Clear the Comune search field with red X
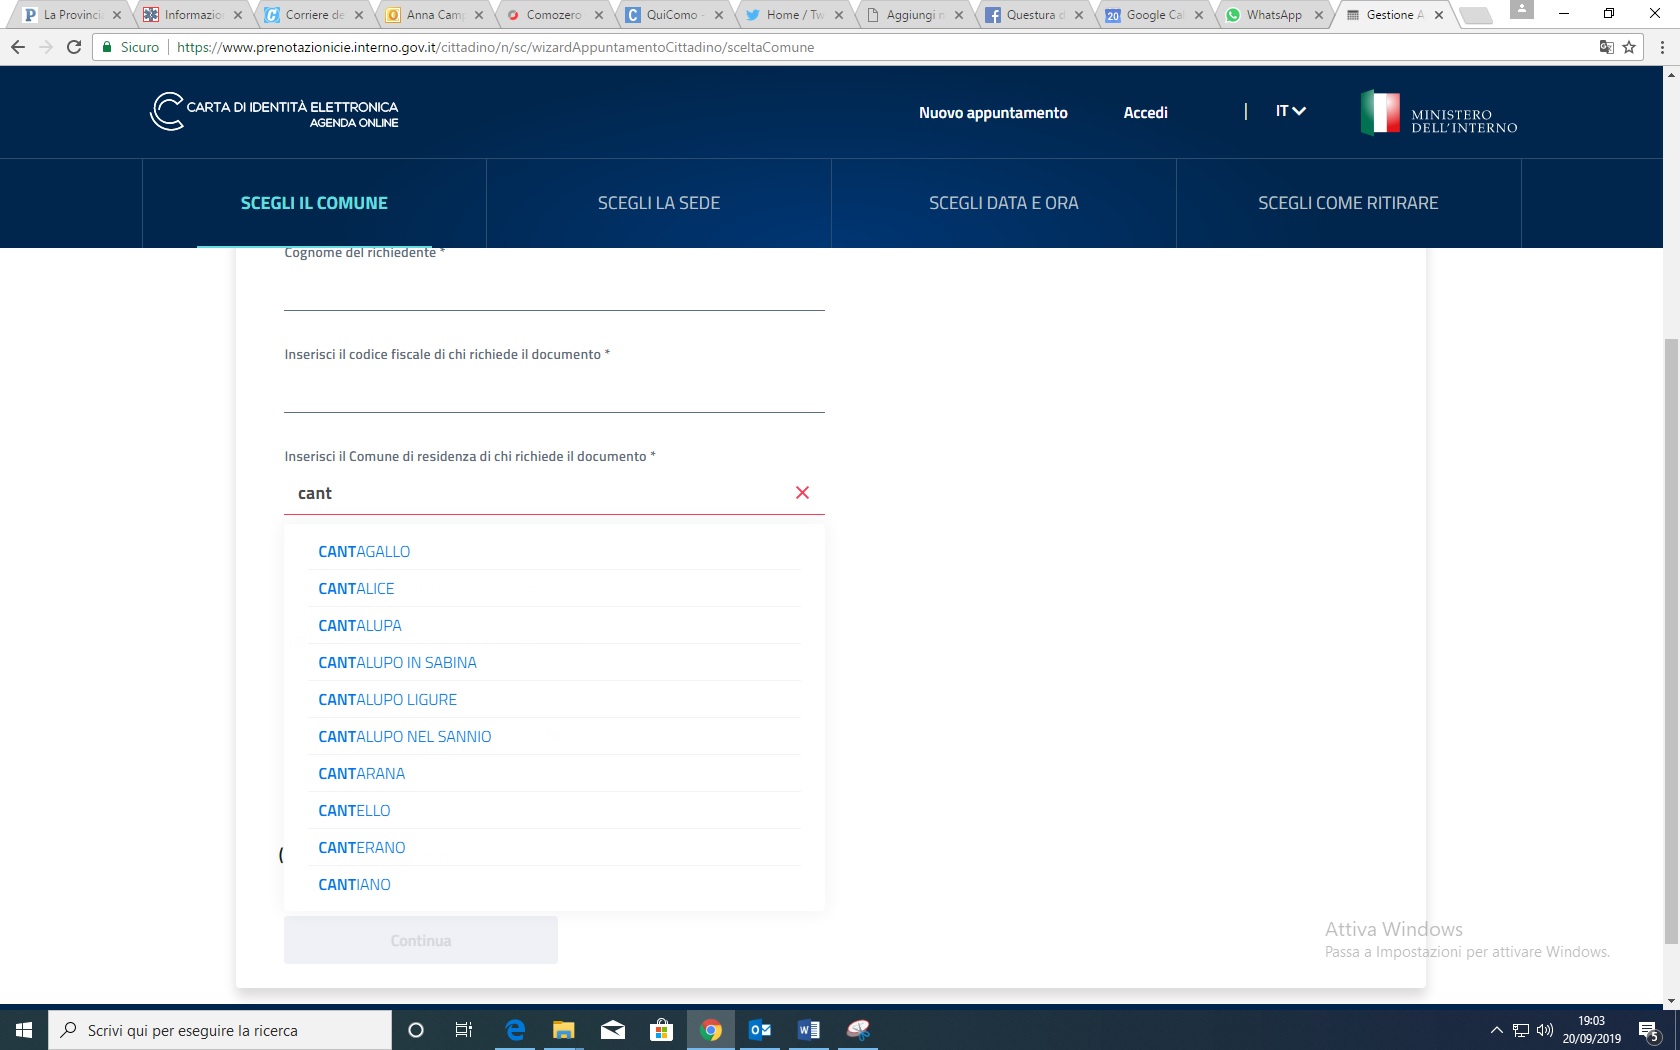Screen dimensions: 1680x1050 coord(802,493)
